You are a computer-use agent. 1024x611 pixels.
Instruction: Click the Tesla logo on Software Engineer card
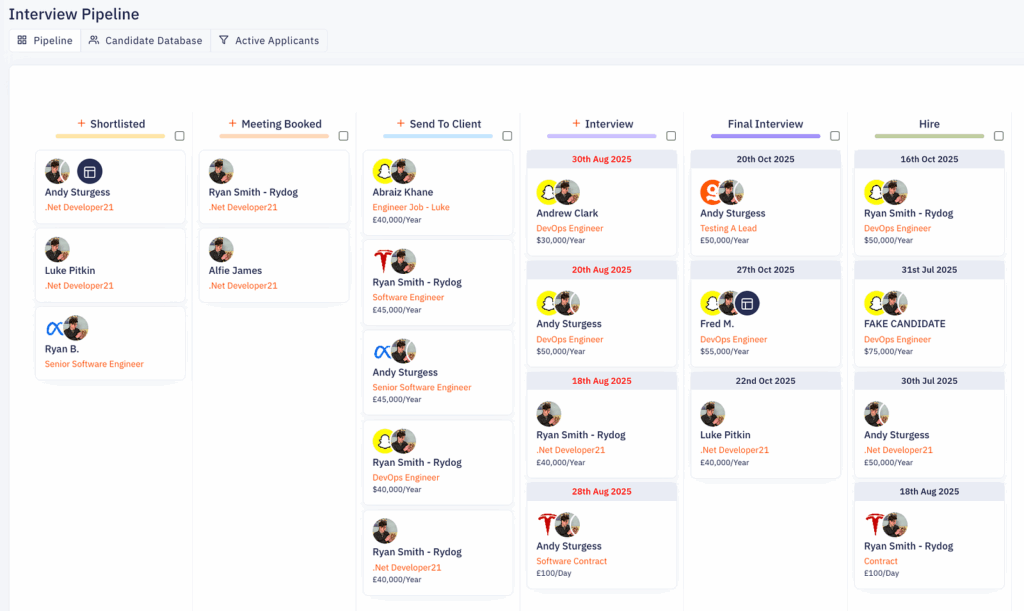click(x=383, y=262)
